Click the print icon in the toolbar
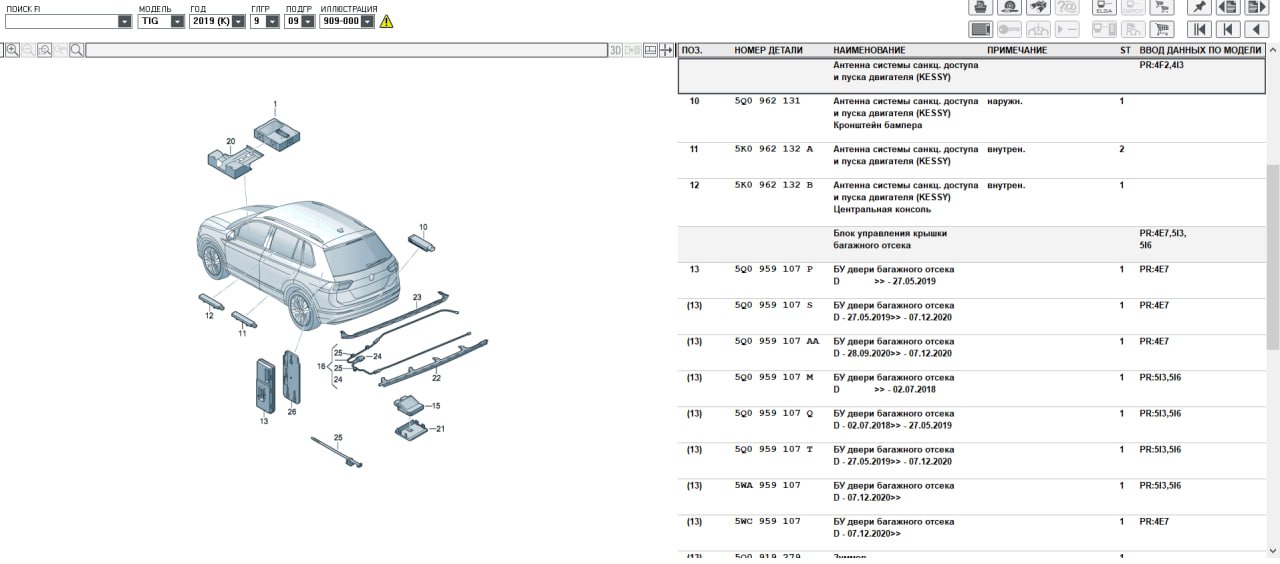The image size is (1280, 564). pyautogui.click(x=980, y=6)
